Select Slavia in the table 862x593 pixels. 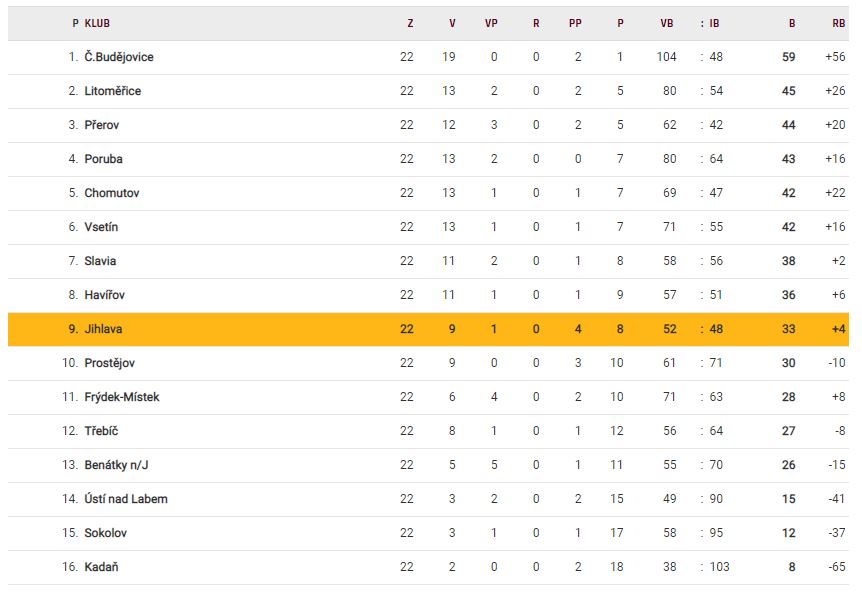pos(100,261)
